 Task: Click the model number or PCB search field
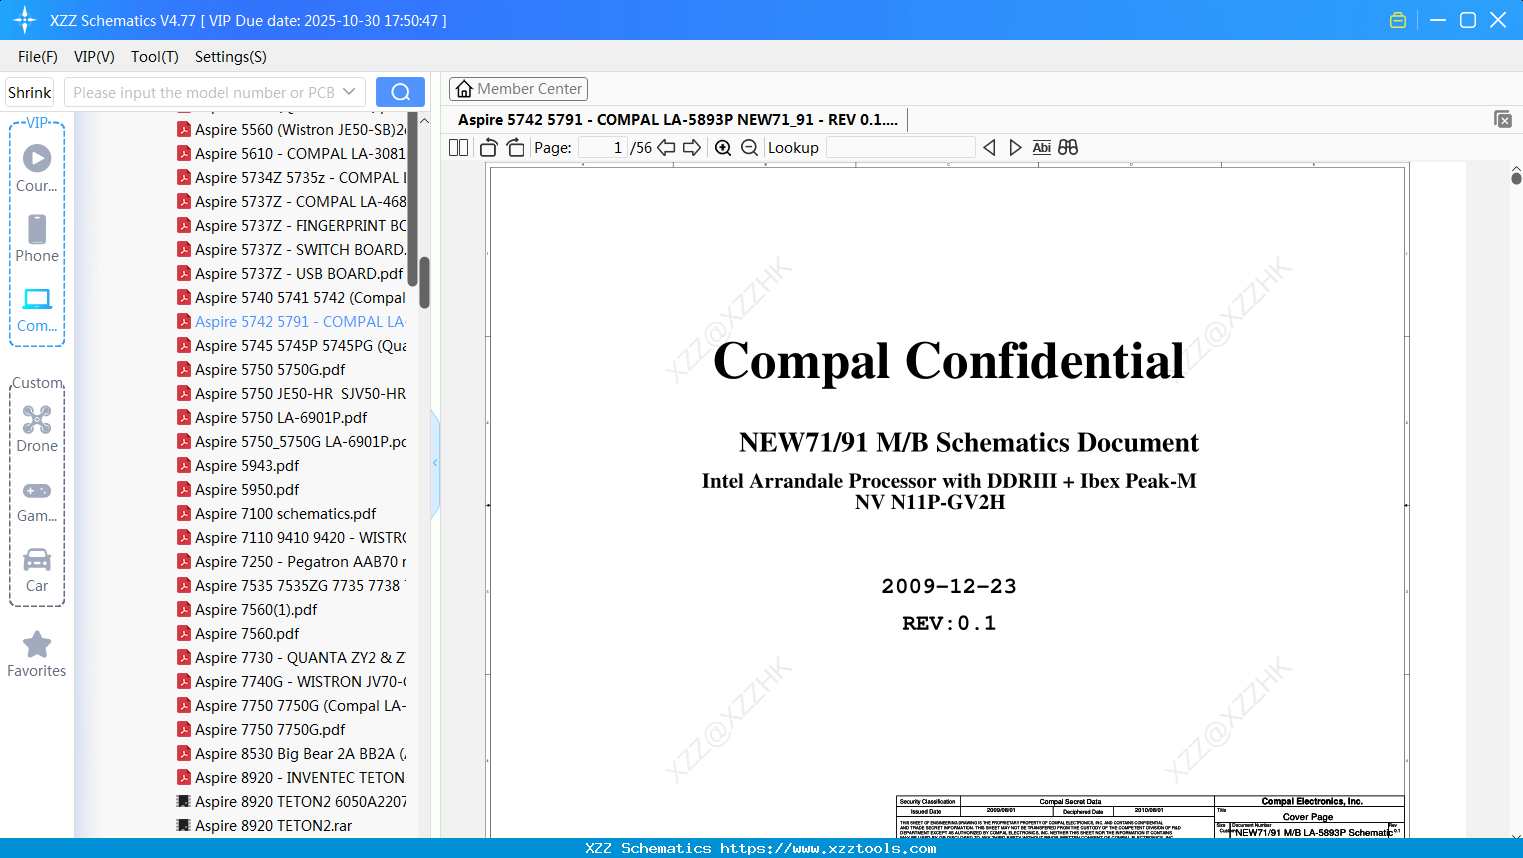[204, 92]
